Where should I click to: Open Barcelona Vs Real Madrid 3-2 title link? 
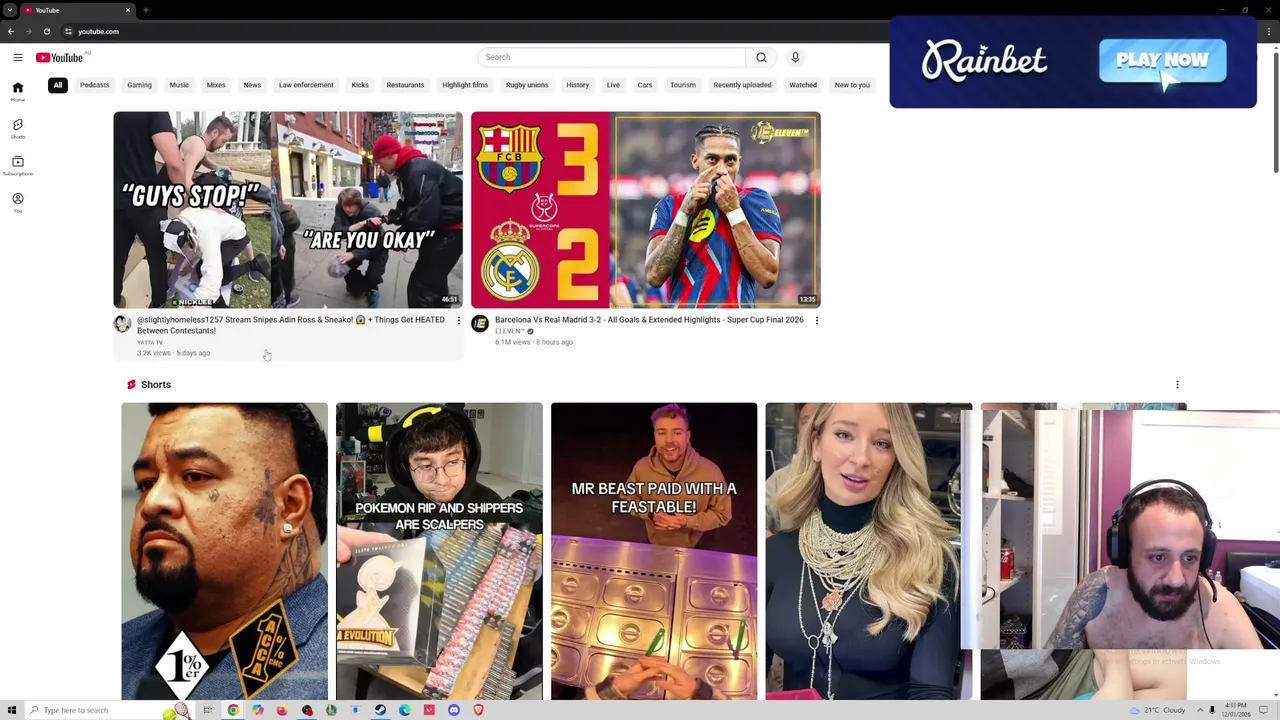pyautogui.click(x=649, y=320)
